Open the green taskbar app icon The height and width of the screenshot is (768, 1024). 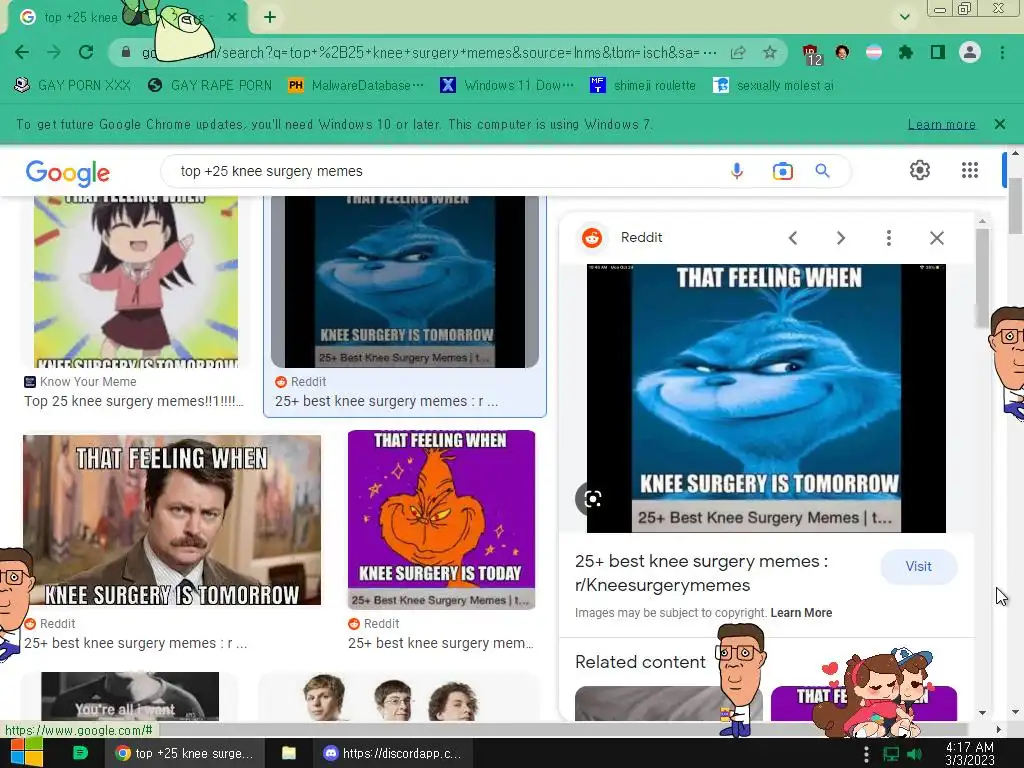[80, 753]
